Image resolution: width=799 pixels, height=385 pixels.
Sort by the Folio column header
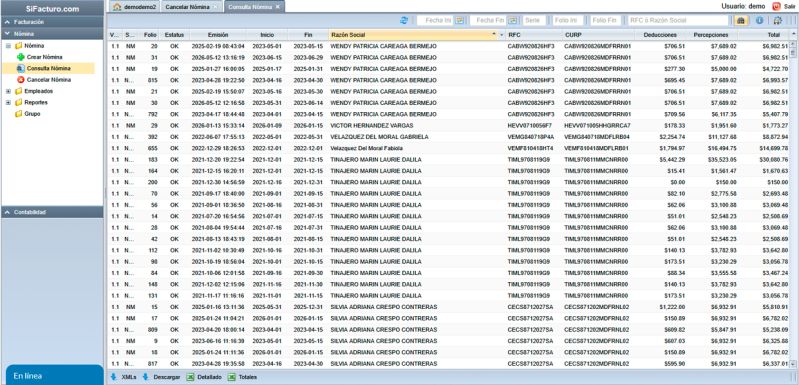tap(150, 35)
